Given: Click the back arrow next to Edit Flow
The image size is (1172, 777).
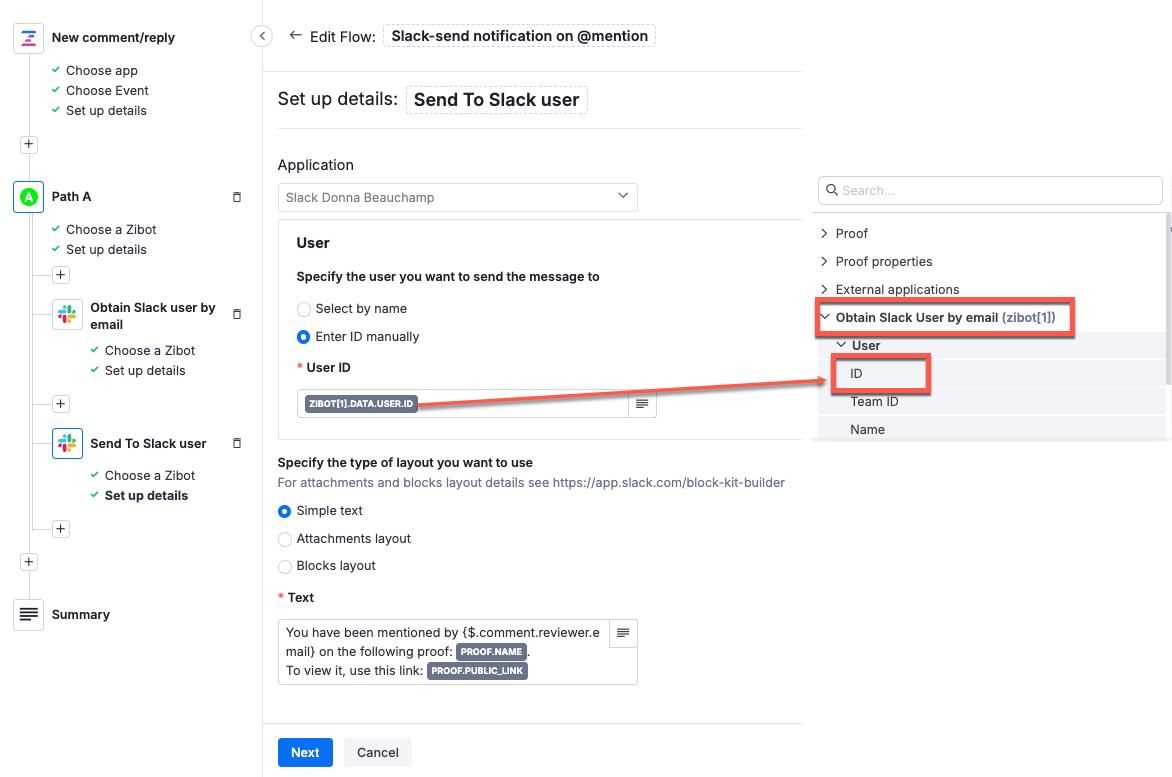Looking at the screenshot, I should pyautogui.click(x=295, y=36).
